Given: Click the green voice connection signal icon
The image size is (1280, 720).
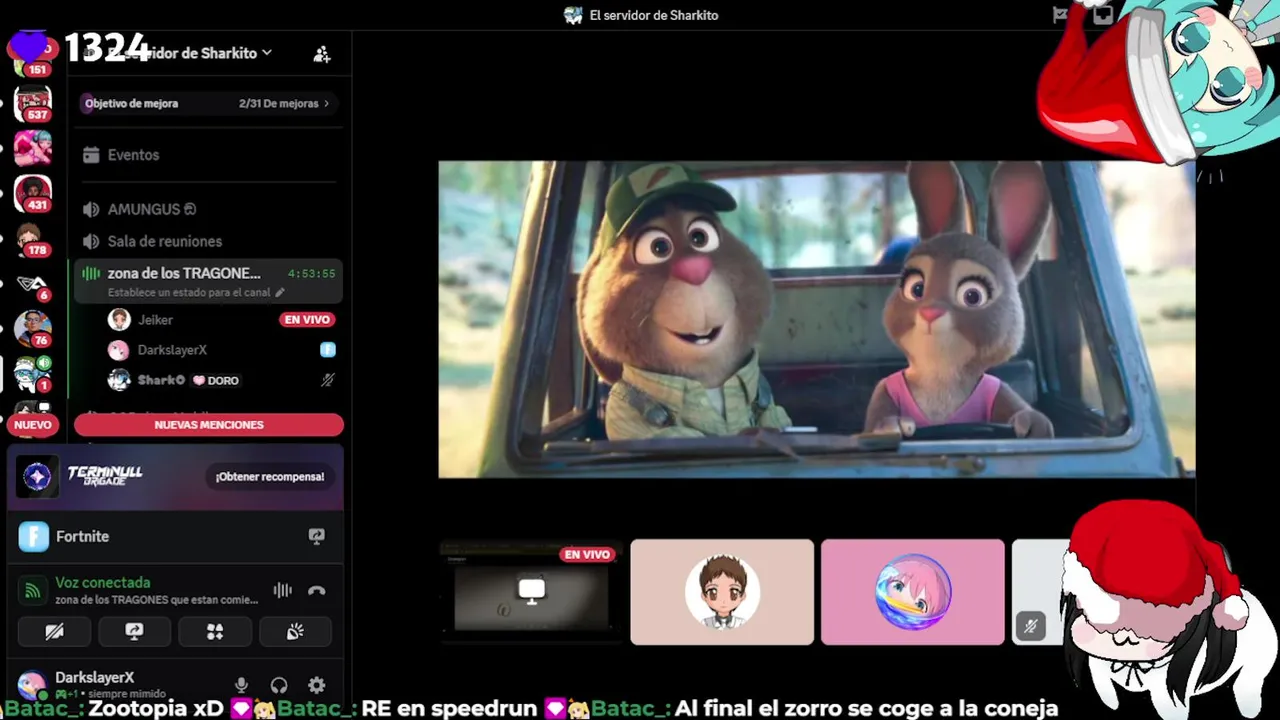Looking at the screenshot, I should tap(33, 590).
